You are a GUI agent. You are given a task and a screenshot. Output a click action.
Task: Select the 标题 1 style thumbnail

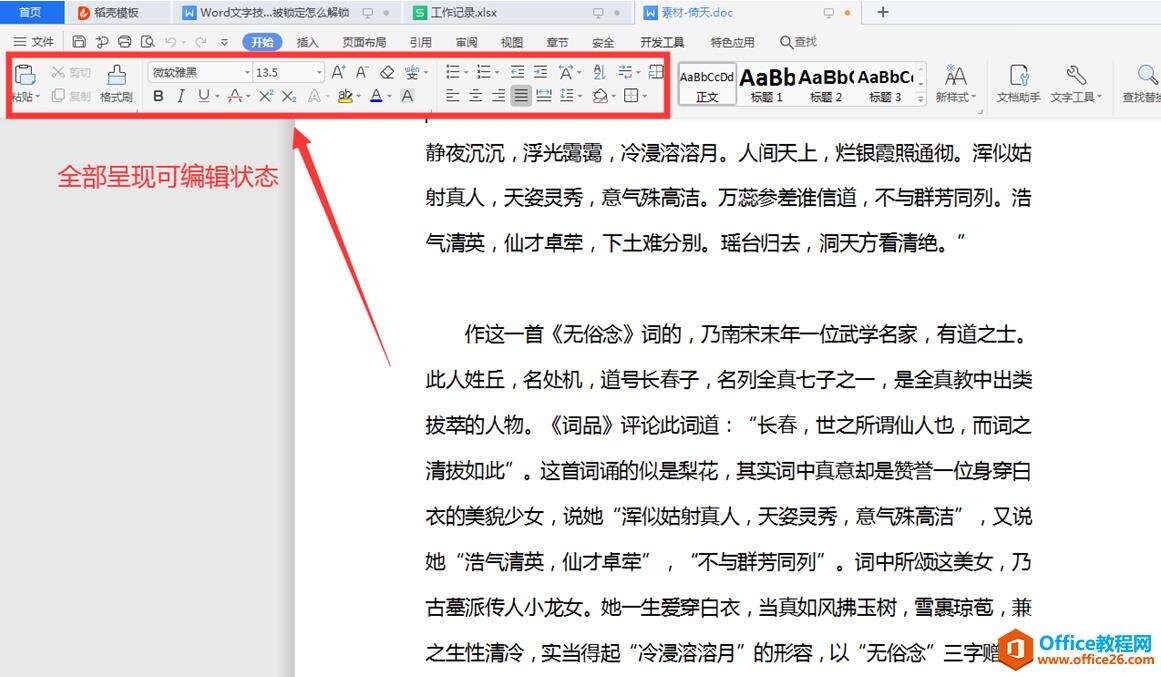pos(767,82)
